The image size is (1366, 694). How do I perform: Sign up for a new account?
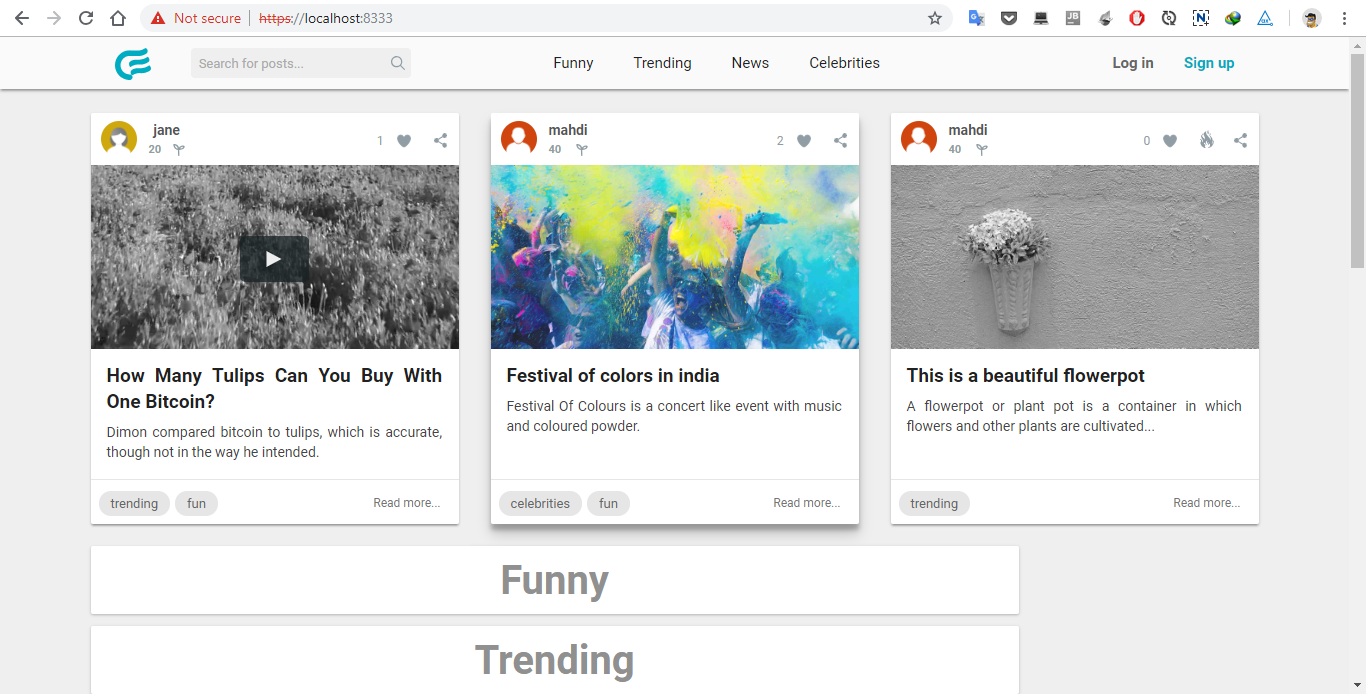point(1209,62)
